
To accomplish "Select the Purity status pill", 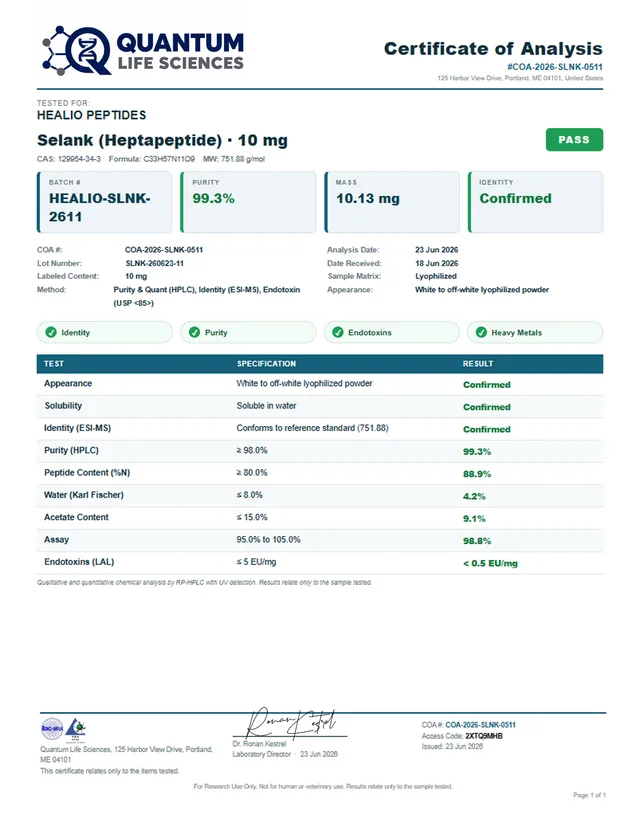I will point(248,332).
